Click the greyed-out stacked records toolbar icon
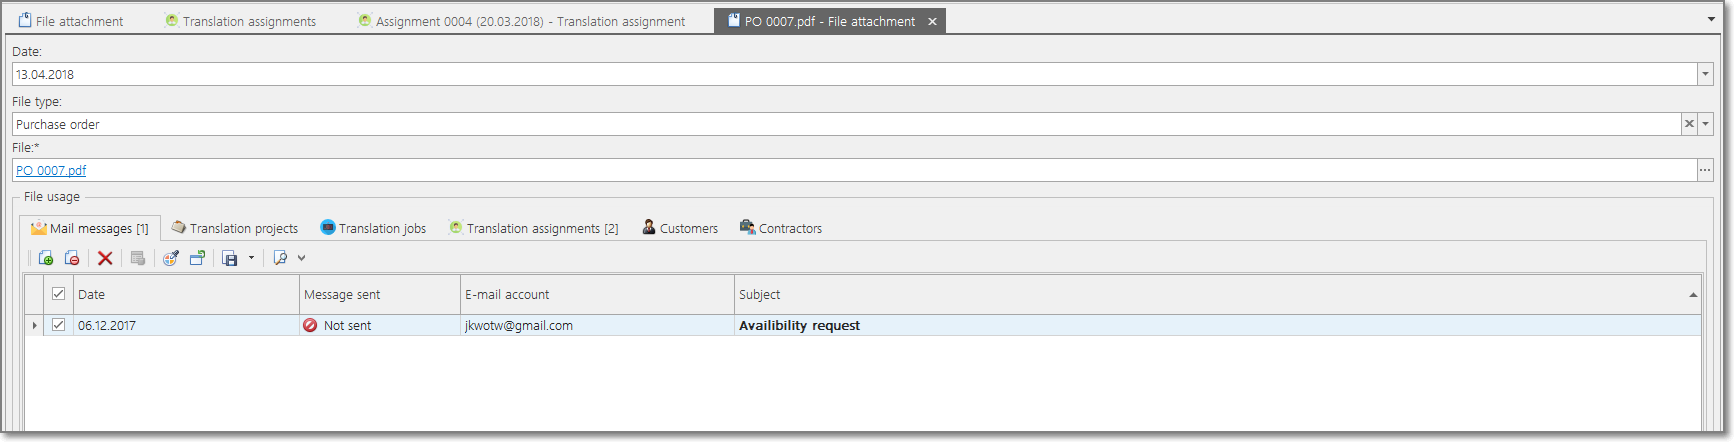 138,258
